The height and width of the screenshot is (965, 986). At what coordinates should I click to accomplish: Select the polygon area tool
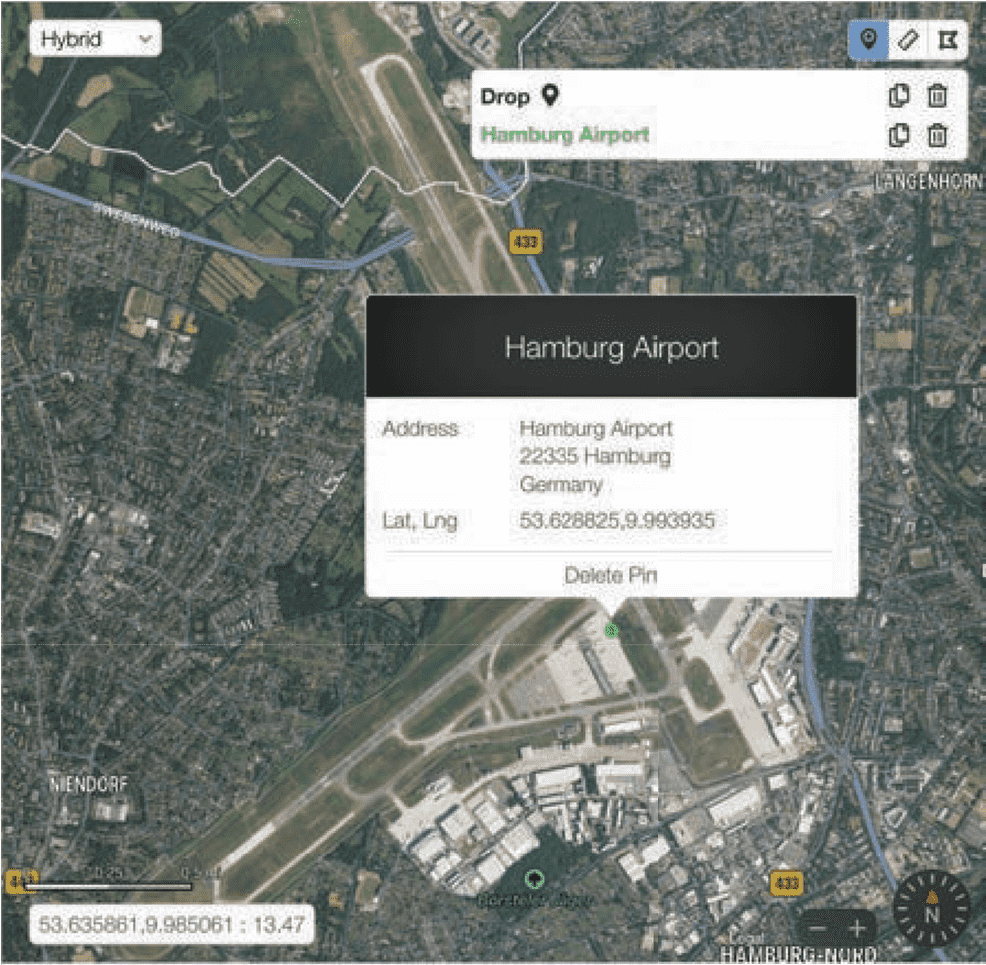(x=947, y=40)
